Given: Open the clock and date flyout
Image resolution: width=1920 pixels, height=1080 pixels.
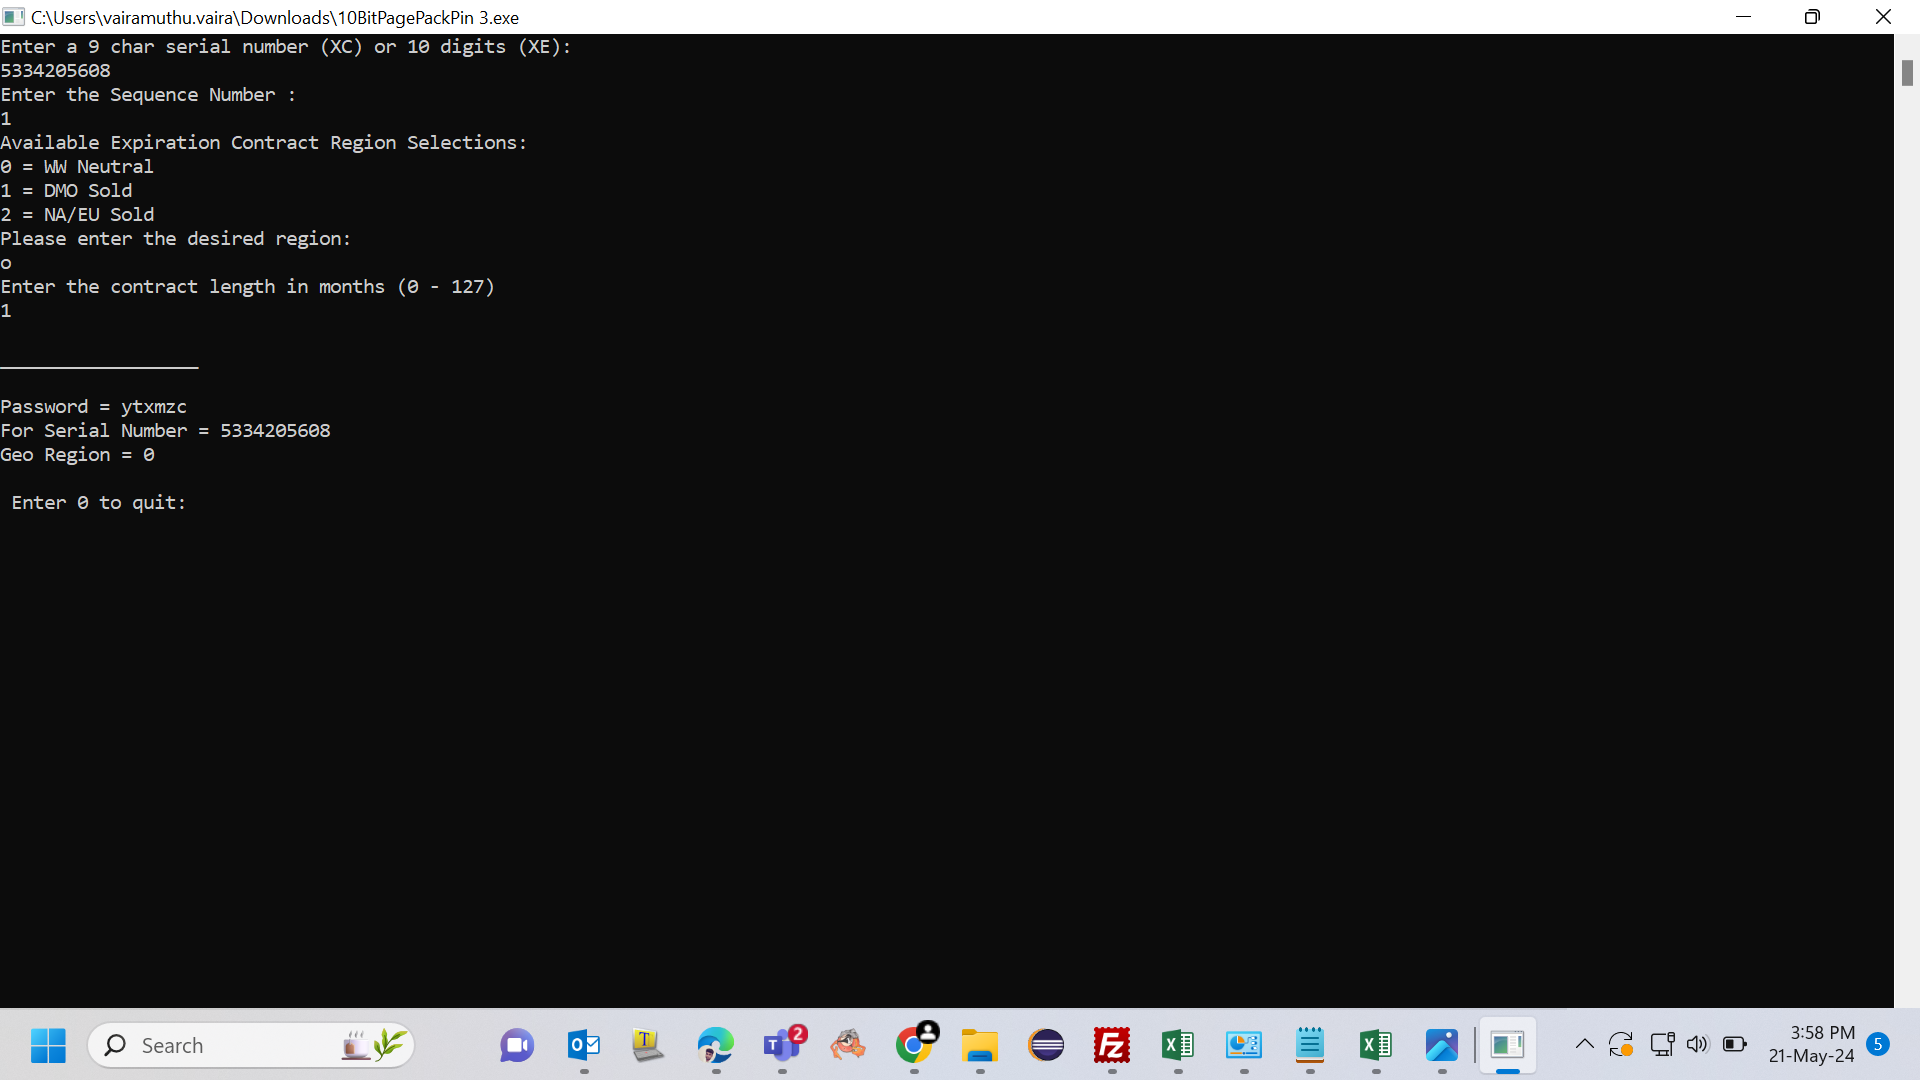Looking at the screenshot, I should (1811, 1045).
